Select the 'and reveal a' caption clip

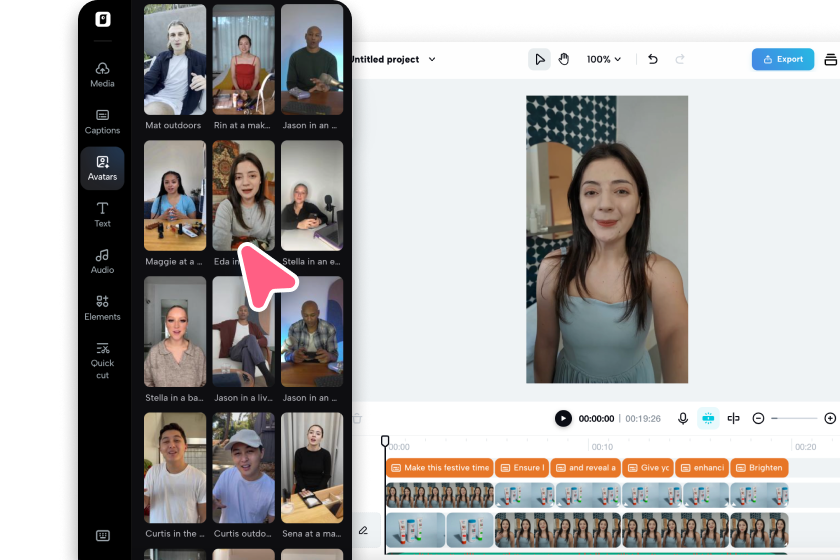tap(586, 468)
